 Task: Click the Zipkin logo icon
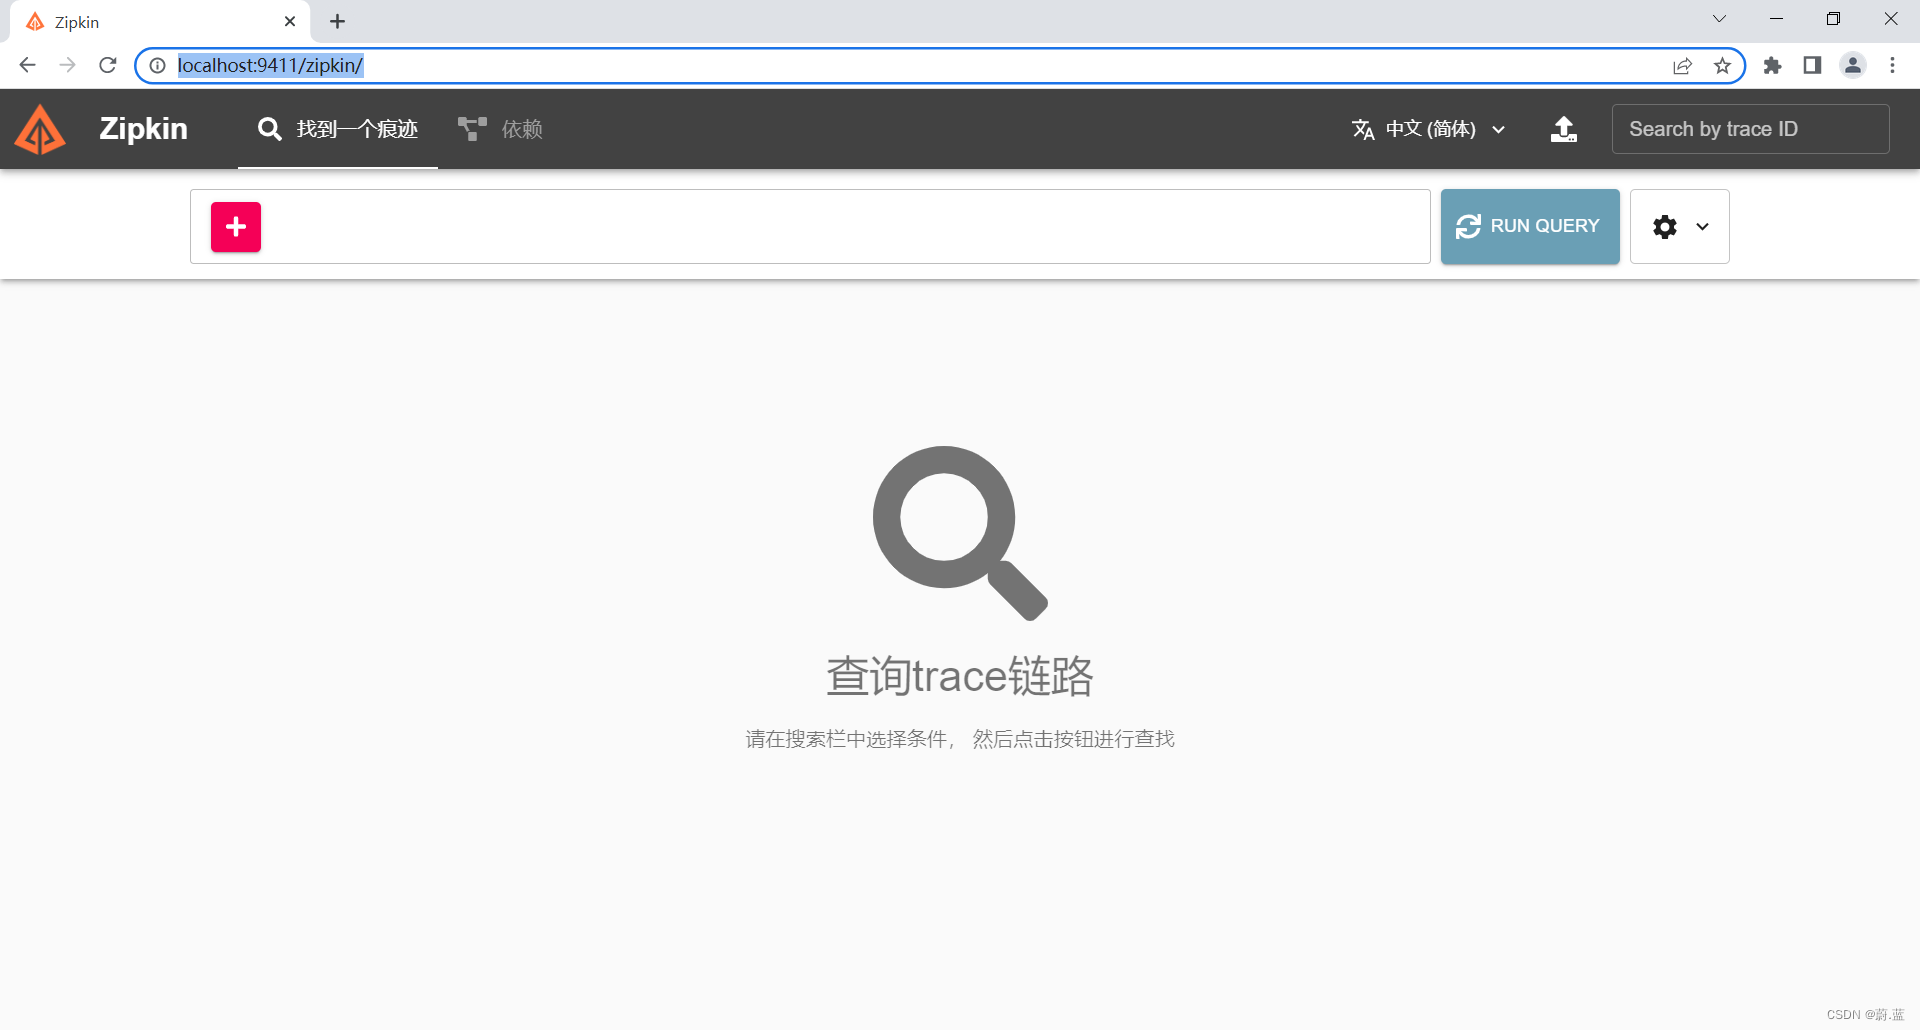[40, 129]
